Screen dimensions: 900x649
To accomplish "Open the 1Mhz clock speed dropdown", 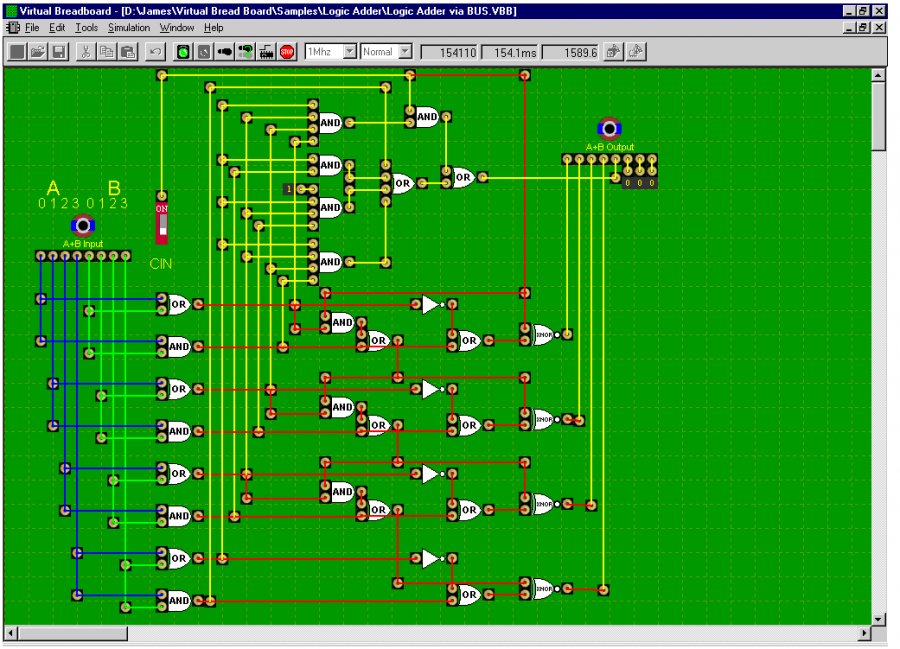I will 350,52.
